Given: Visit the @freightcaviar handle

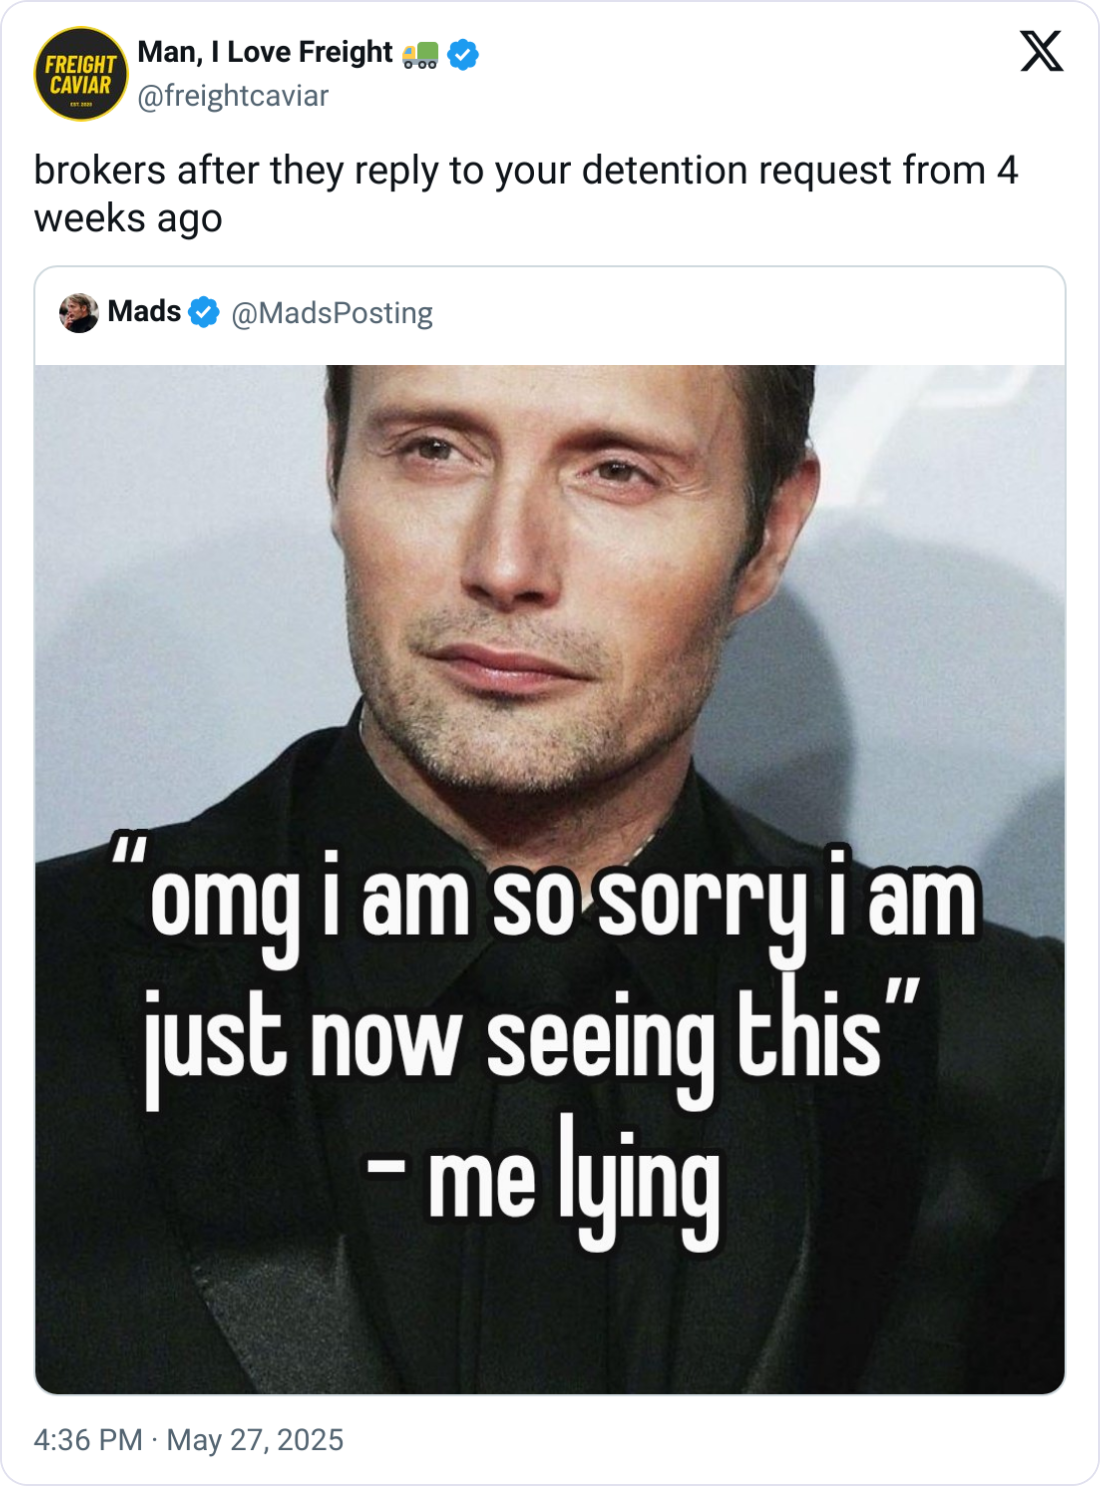Looking at the screenshot, I should click(x=233, y=96).
